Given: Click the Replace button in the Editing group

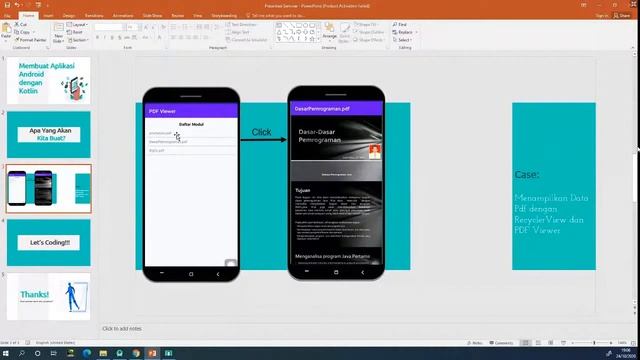Looking at the screenshot, I should tap(403, 32).
